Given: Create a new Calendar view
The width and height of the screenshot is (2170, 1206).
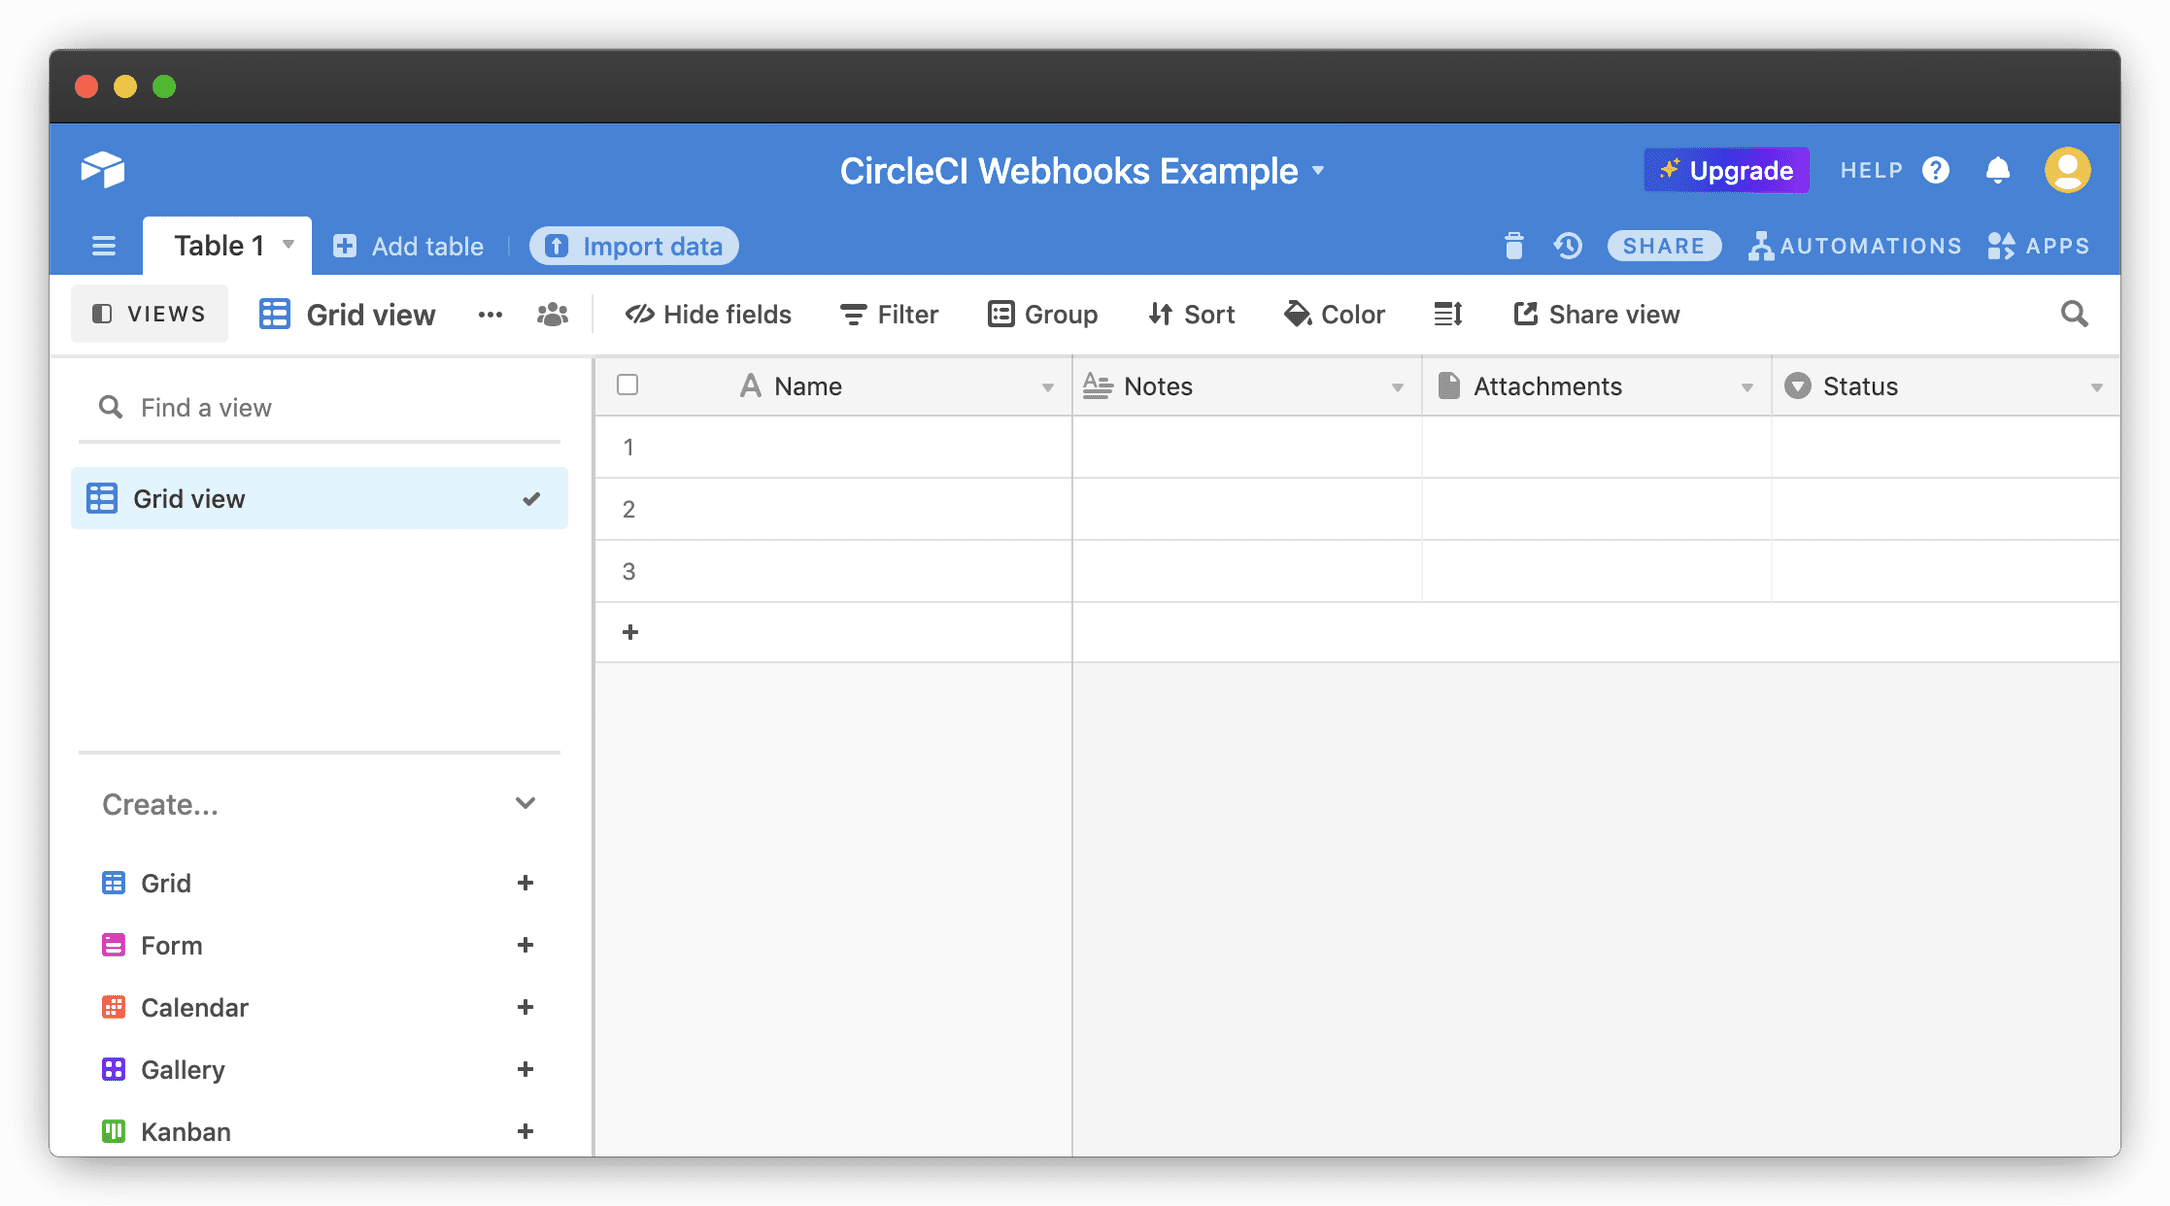Looking at the screenshot, I should 318,1007.
